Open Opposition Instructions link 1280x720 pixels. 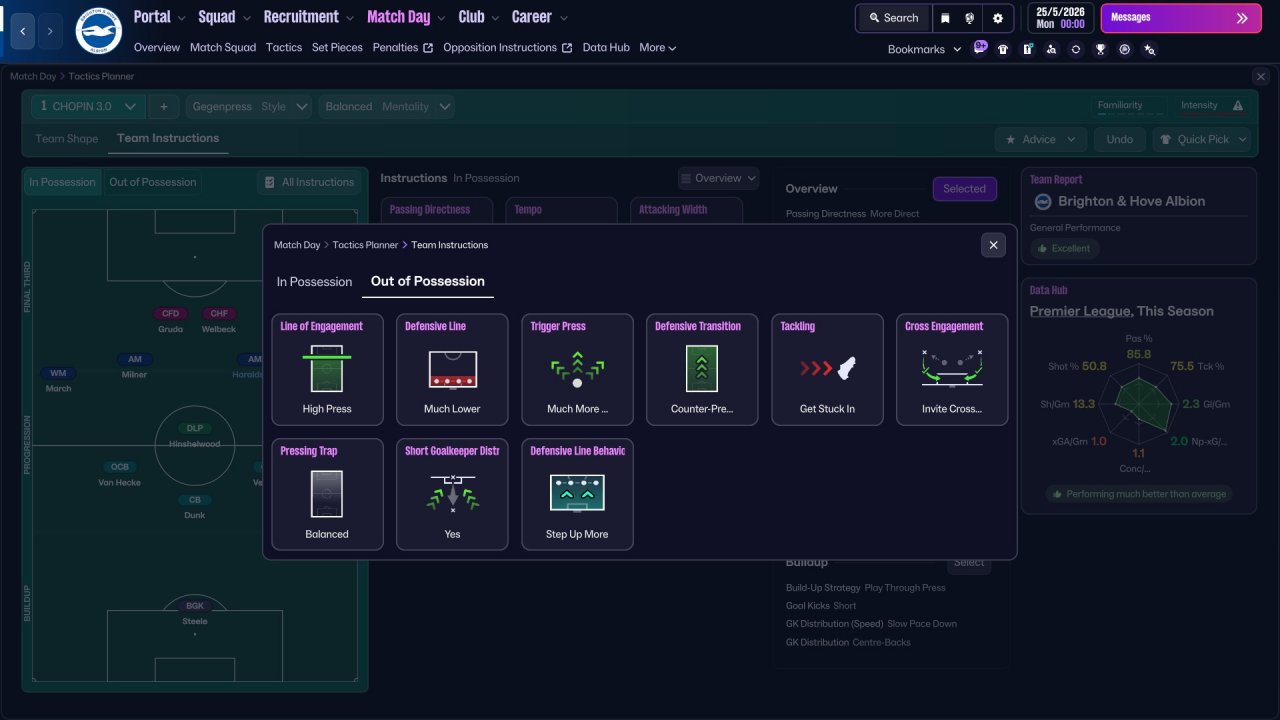point(507,47)
